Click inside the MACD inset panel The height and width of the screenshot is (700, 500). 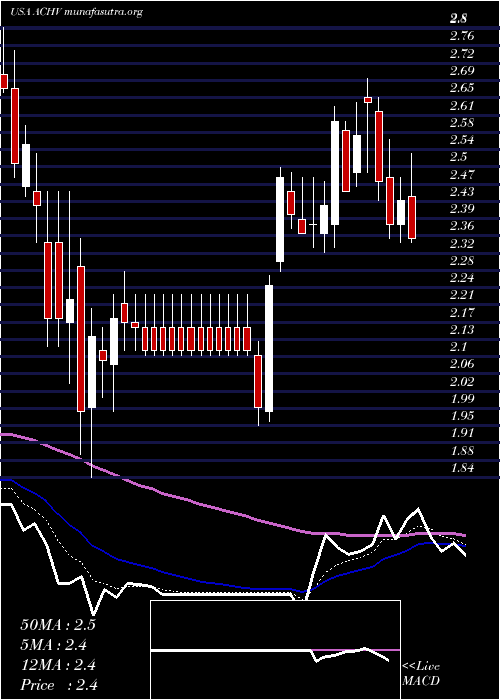point(275,650)
